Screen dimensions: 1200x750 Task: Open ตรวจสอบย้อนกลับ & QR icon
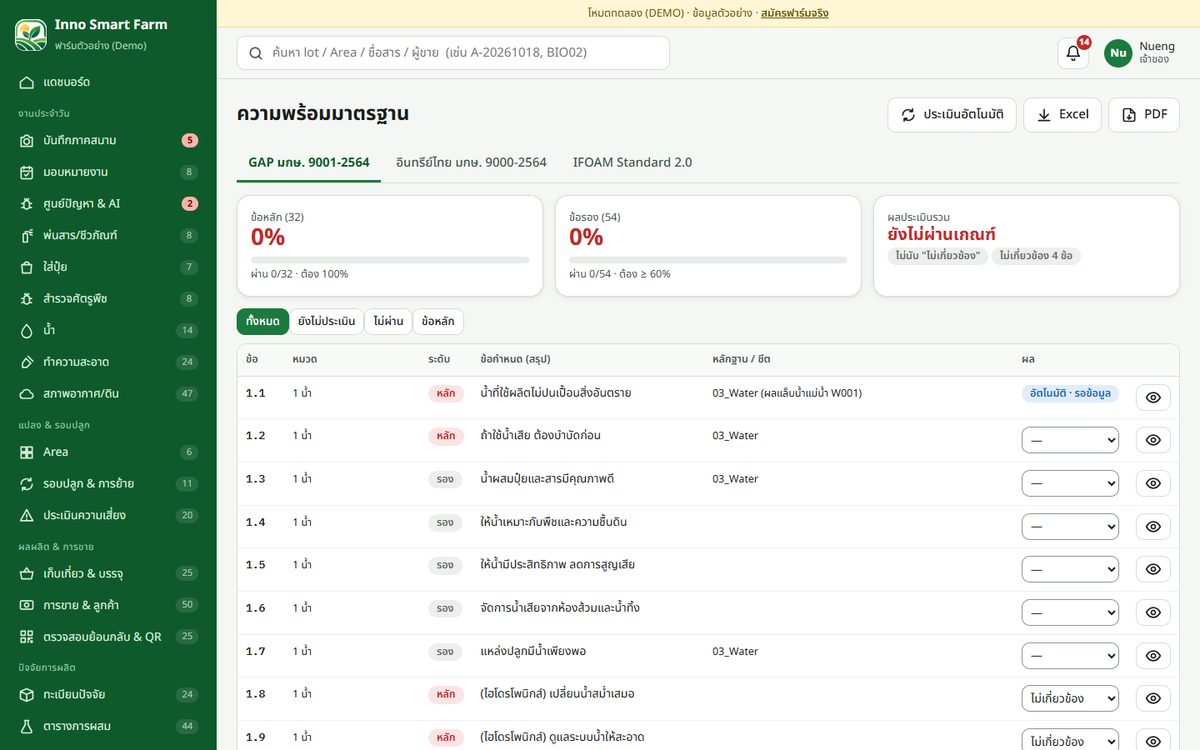27,637
